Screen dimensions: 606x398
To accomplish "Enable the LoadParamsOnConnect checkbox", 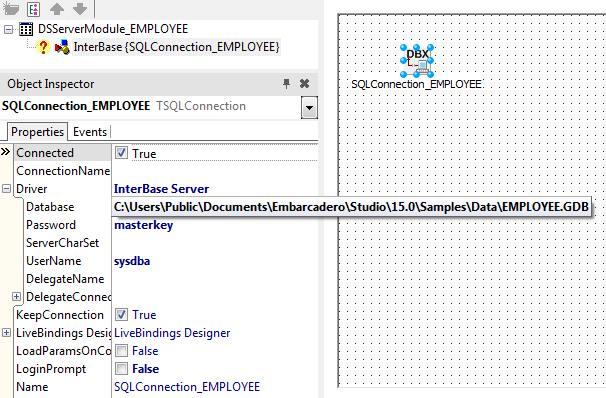I will pyautogui.click(x=121, y=350).
